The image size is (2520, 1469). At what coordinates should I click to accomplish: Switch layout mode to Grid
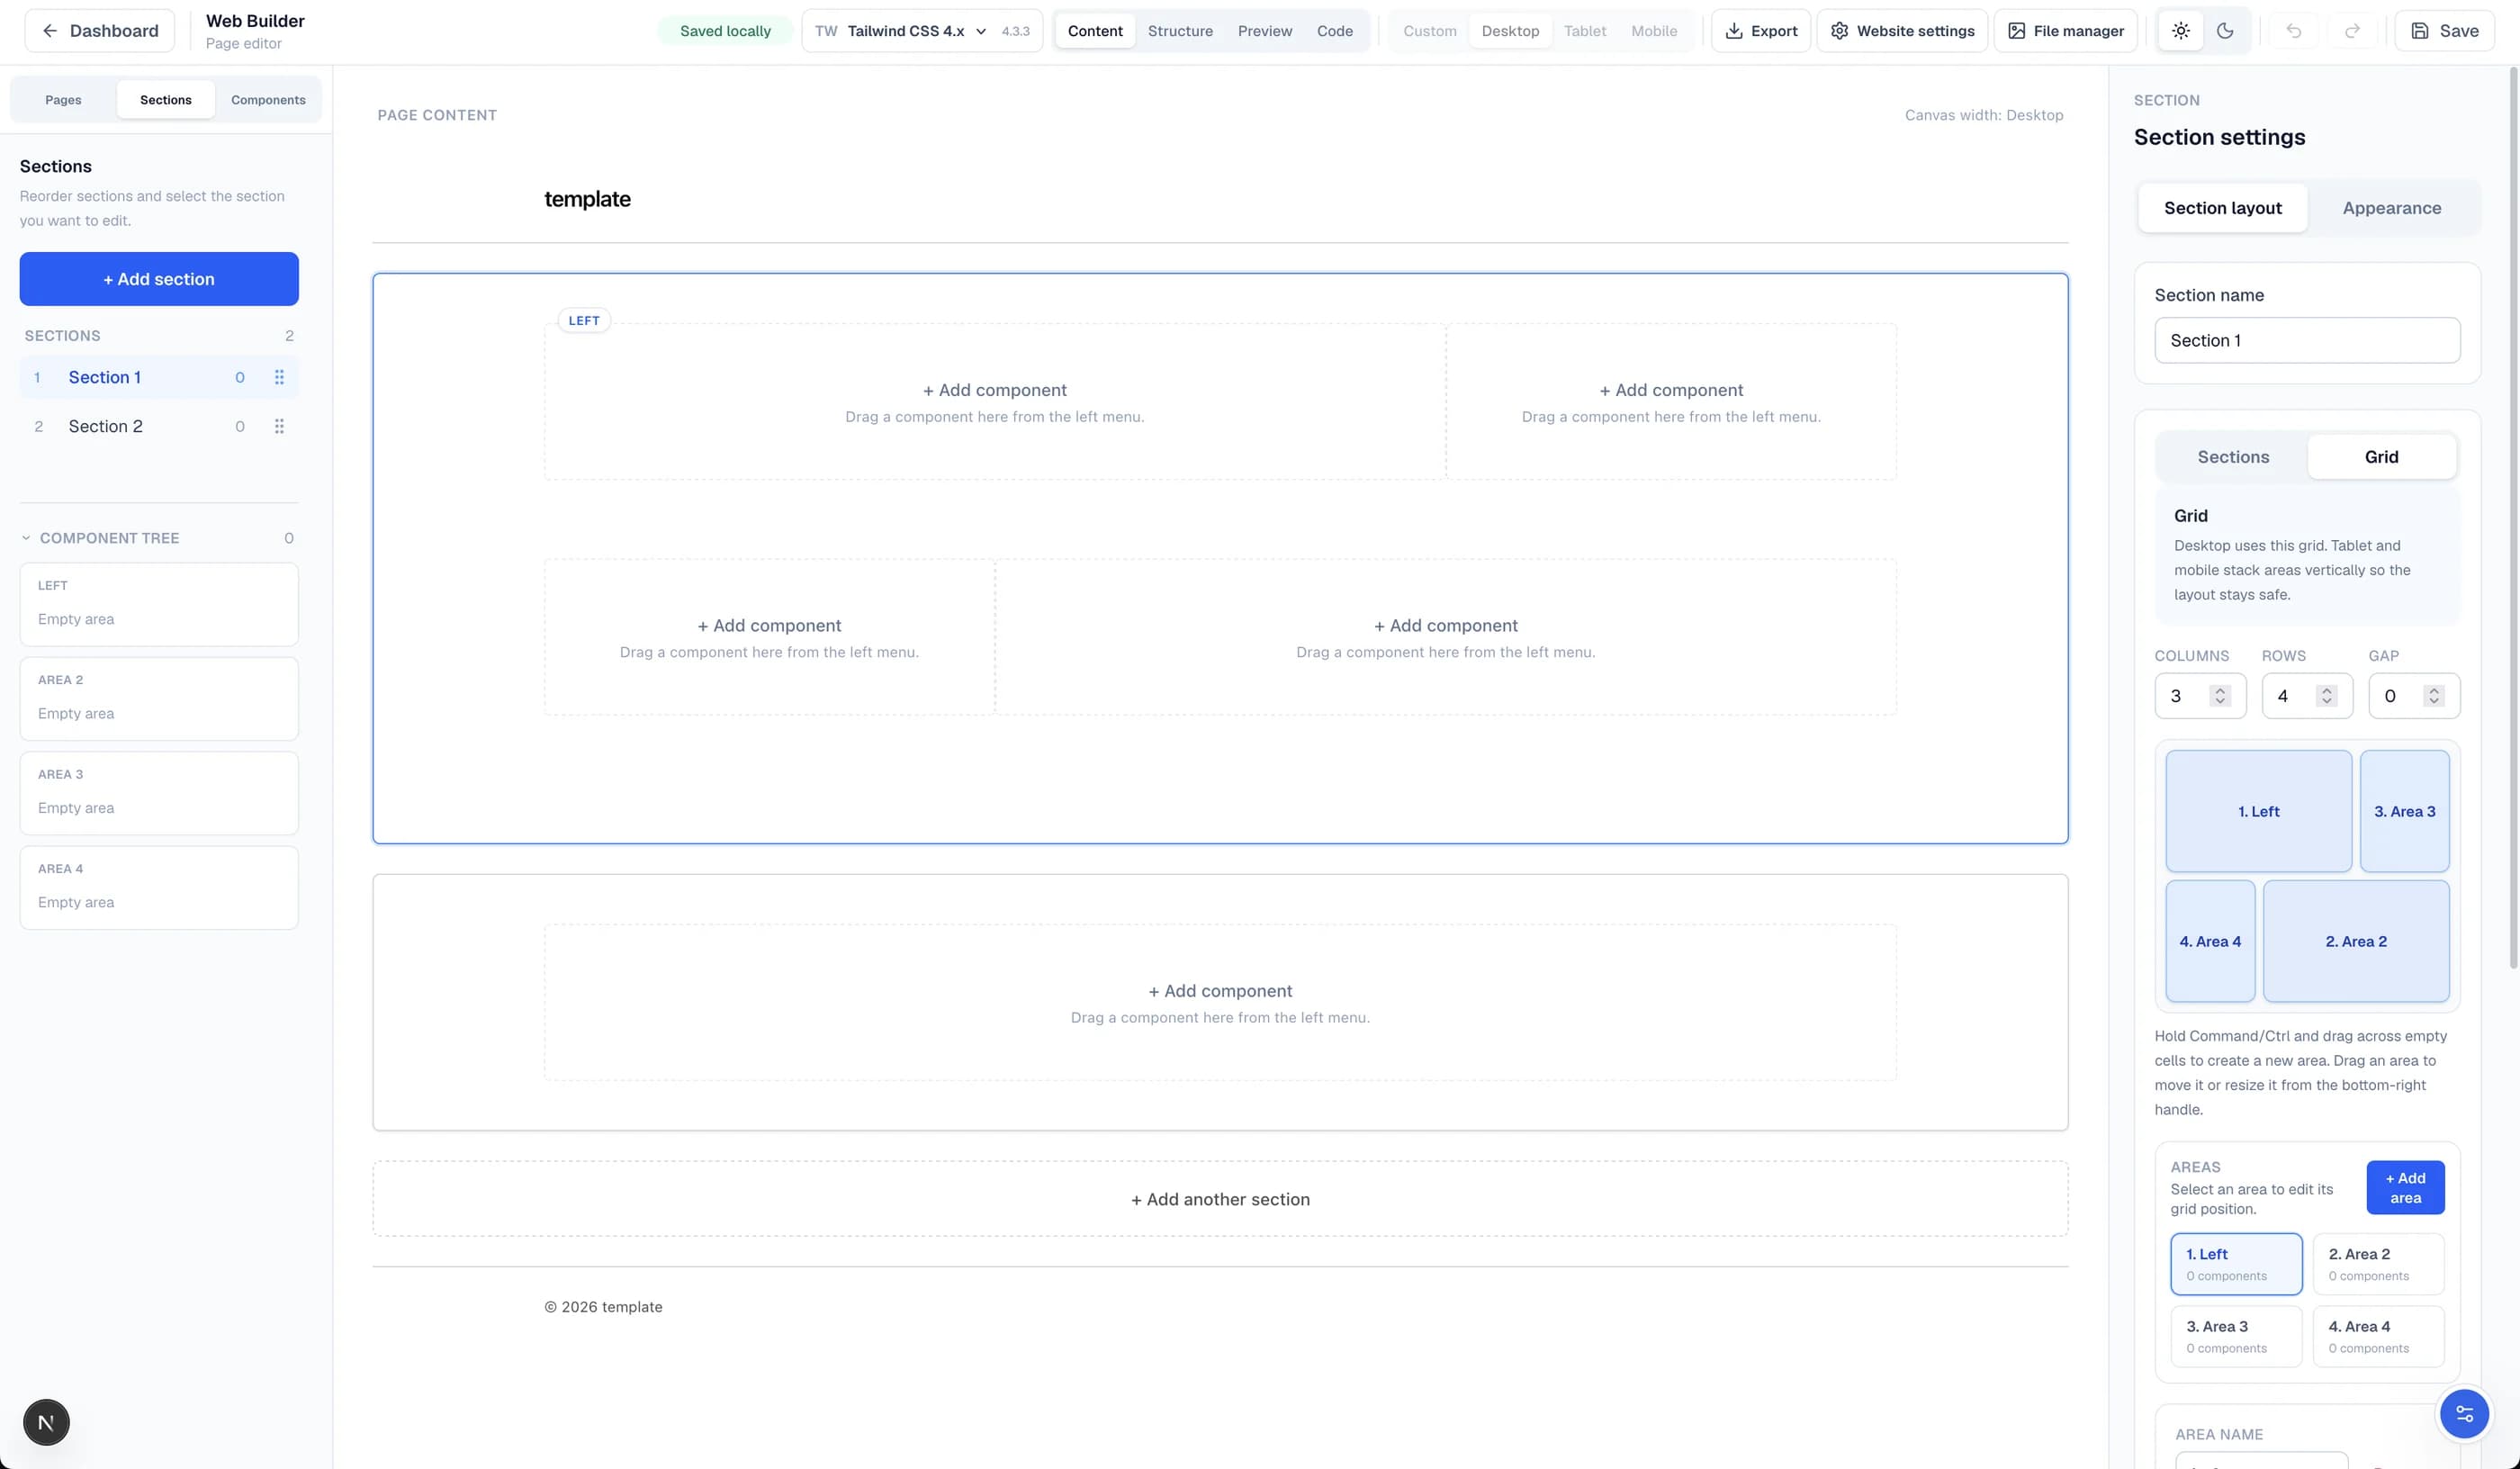[x=2381, y=457]
